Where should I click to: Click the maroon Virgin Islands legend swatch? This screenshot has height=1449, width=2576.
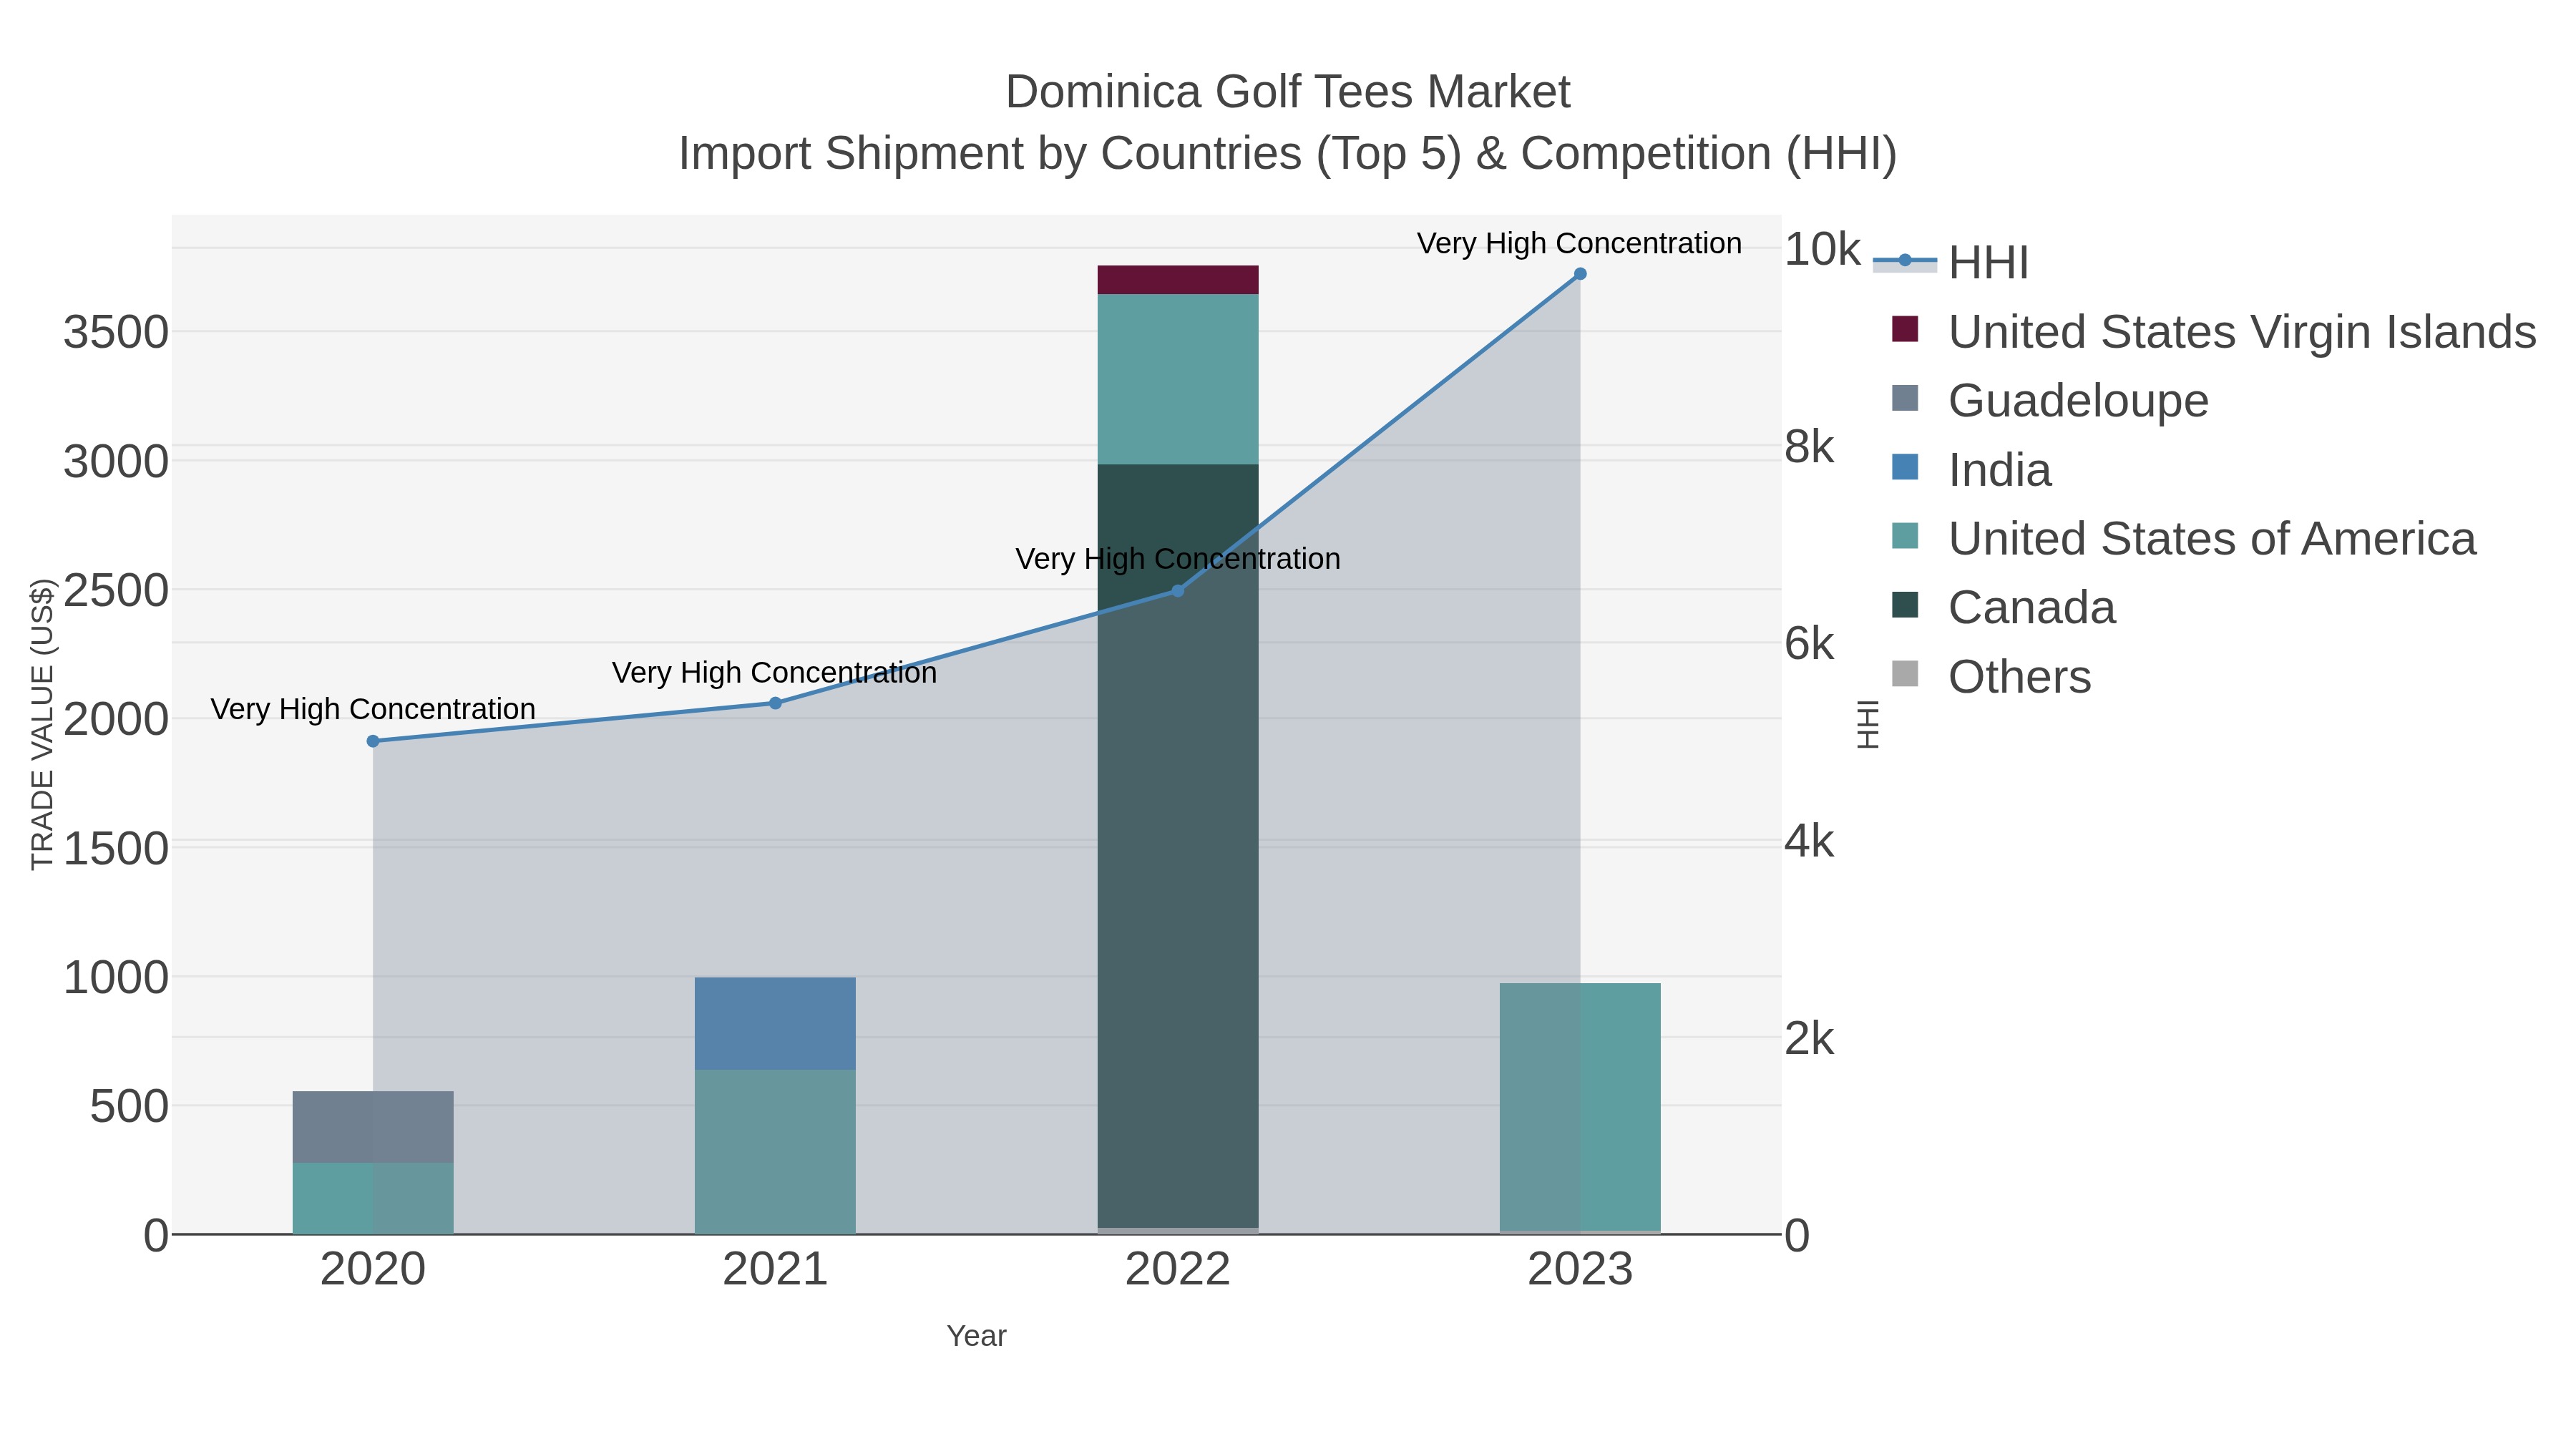[x=1905, y=329]
